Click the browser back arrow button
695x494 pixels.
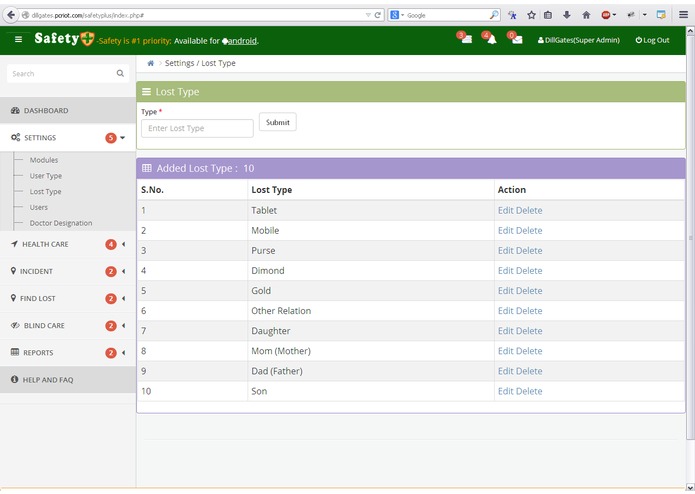click(11, 15)
